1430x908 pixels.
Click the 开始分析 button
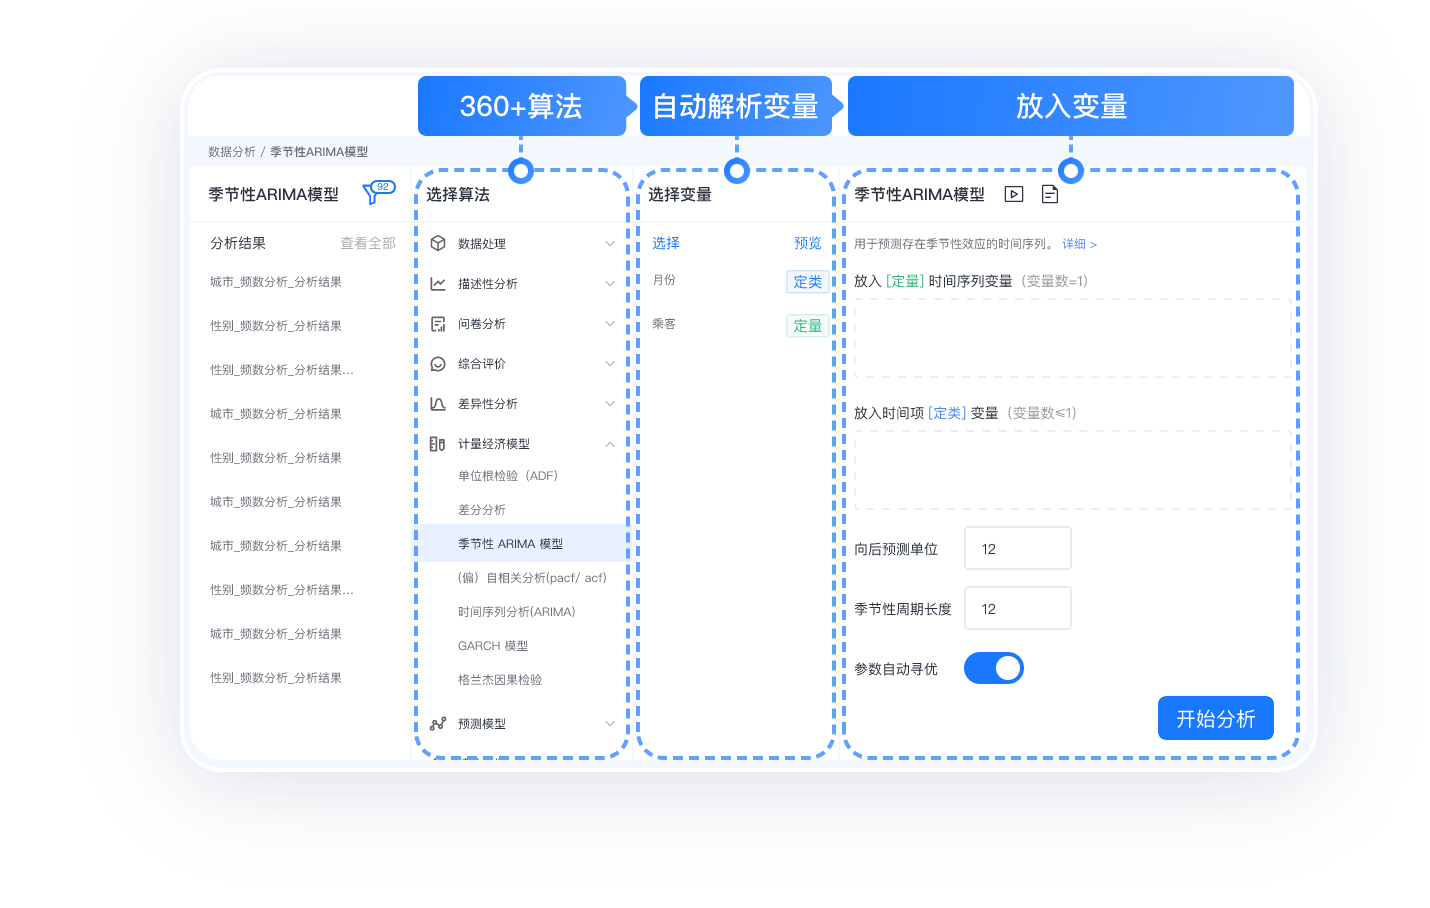coord(1216,718)
